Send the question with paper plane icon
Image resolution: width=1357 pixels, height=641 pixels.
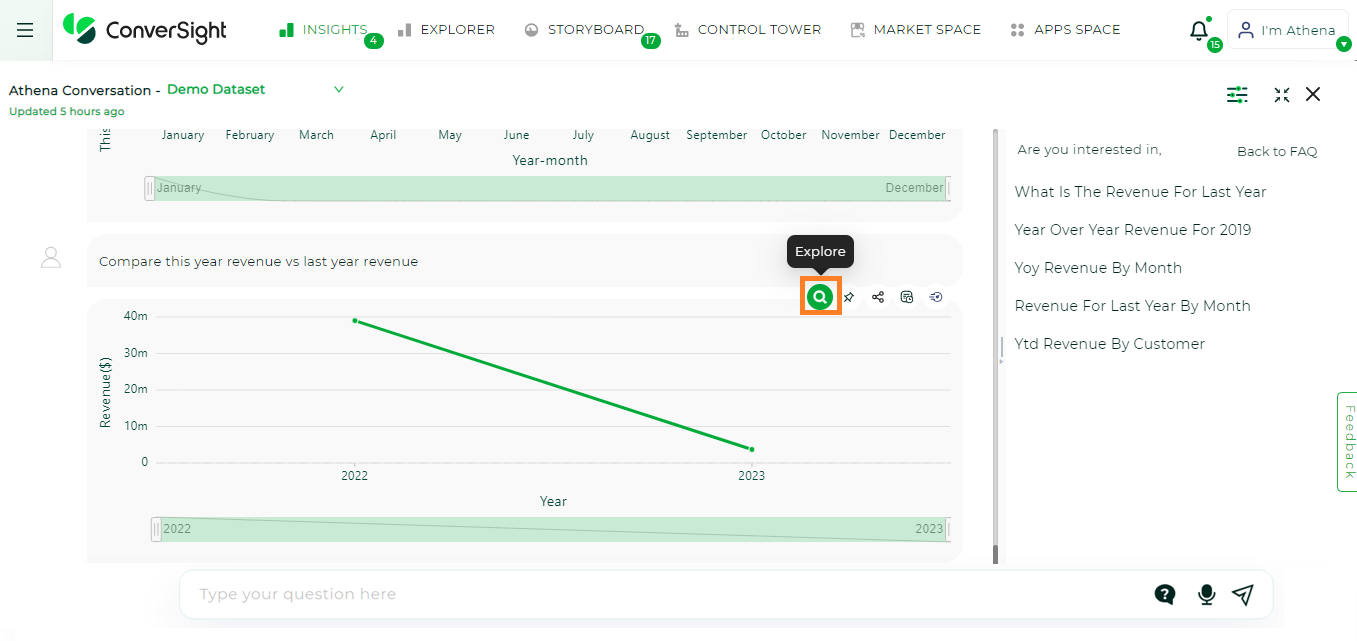(x=1243, y=595)
